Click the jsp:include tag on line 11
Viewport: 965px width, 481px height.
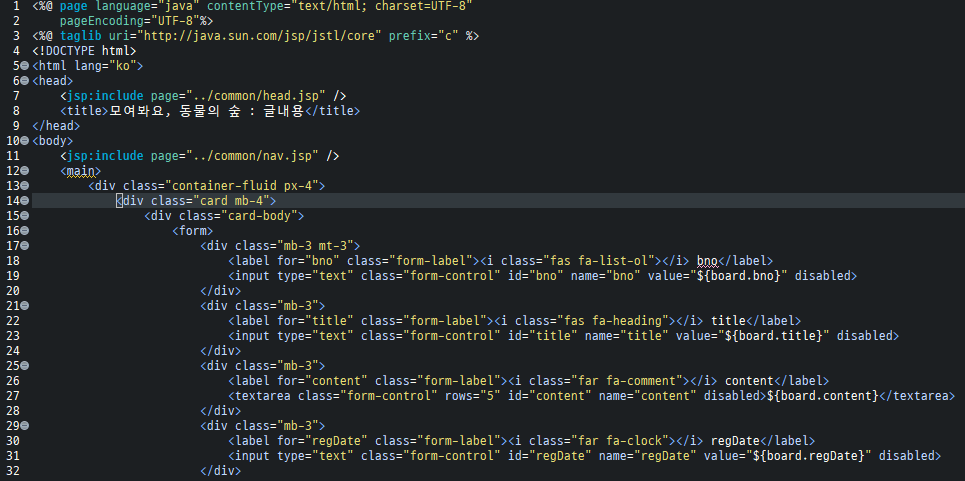[x=105, y=156]
